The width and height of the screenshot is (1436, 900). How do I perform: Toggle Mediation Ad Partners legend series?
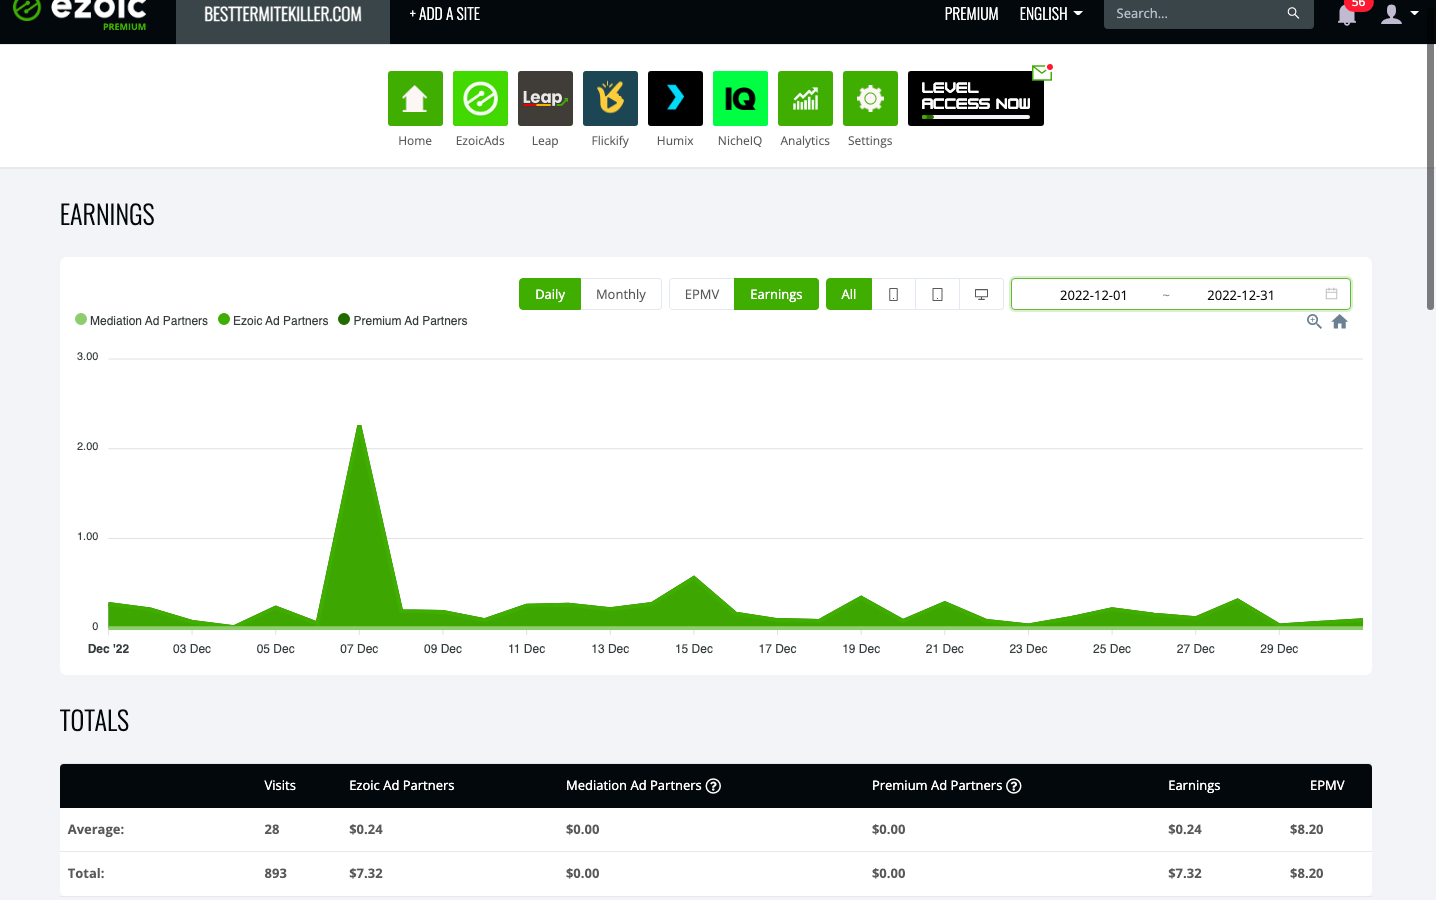tap(141, 321)
